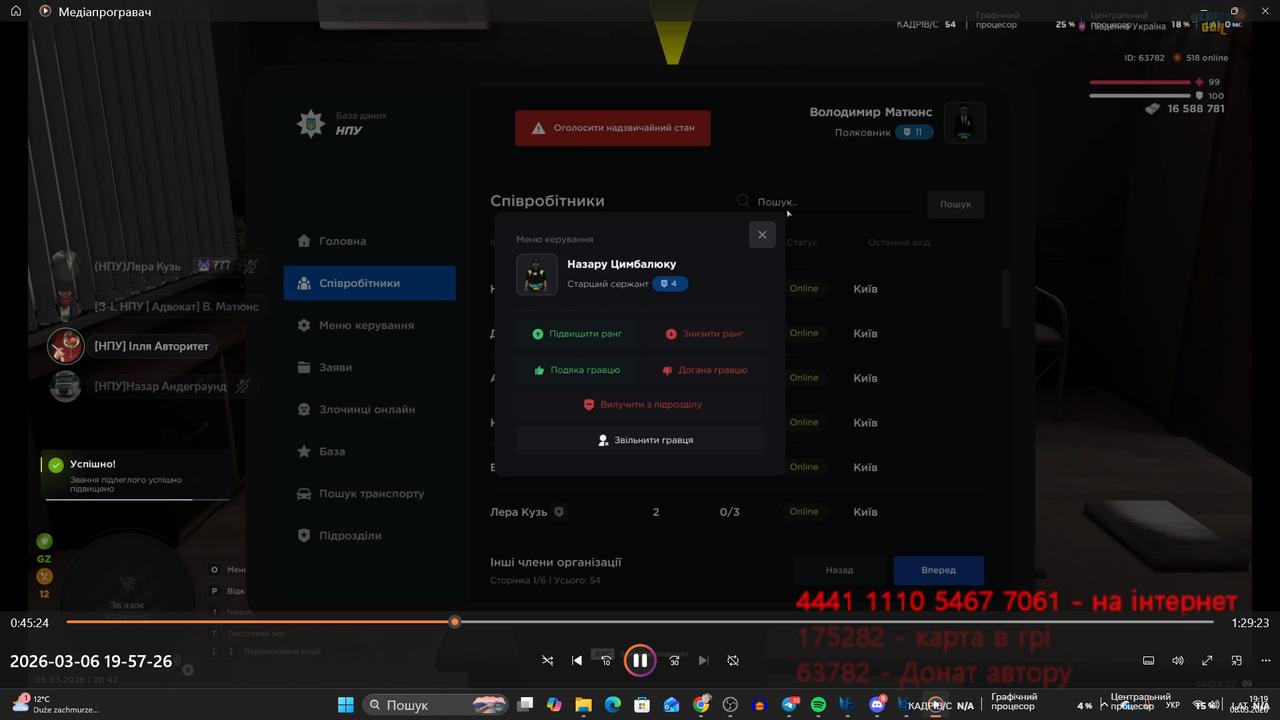Pause the video playback
Image resolution: width=1280 pixels, height=720 pixels.
[x=640, y=660]
